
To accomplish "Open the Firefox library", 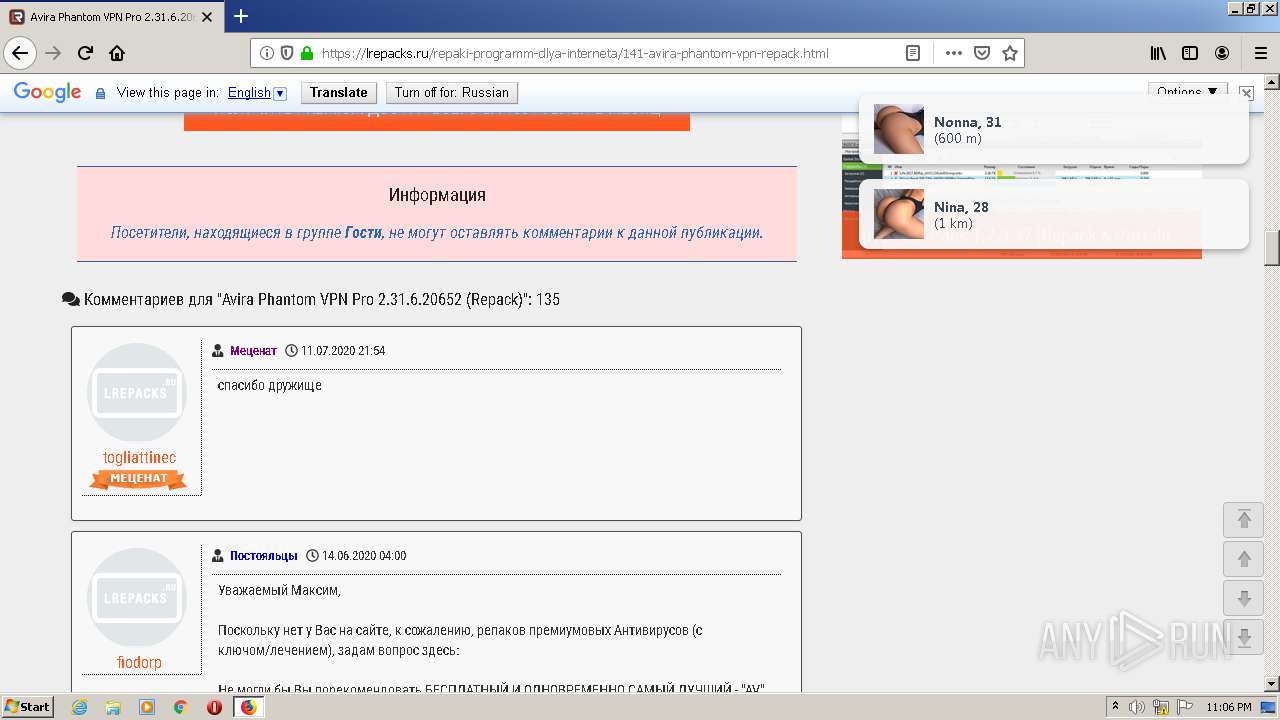I will pyautogui.click(x=1158, y=53).
